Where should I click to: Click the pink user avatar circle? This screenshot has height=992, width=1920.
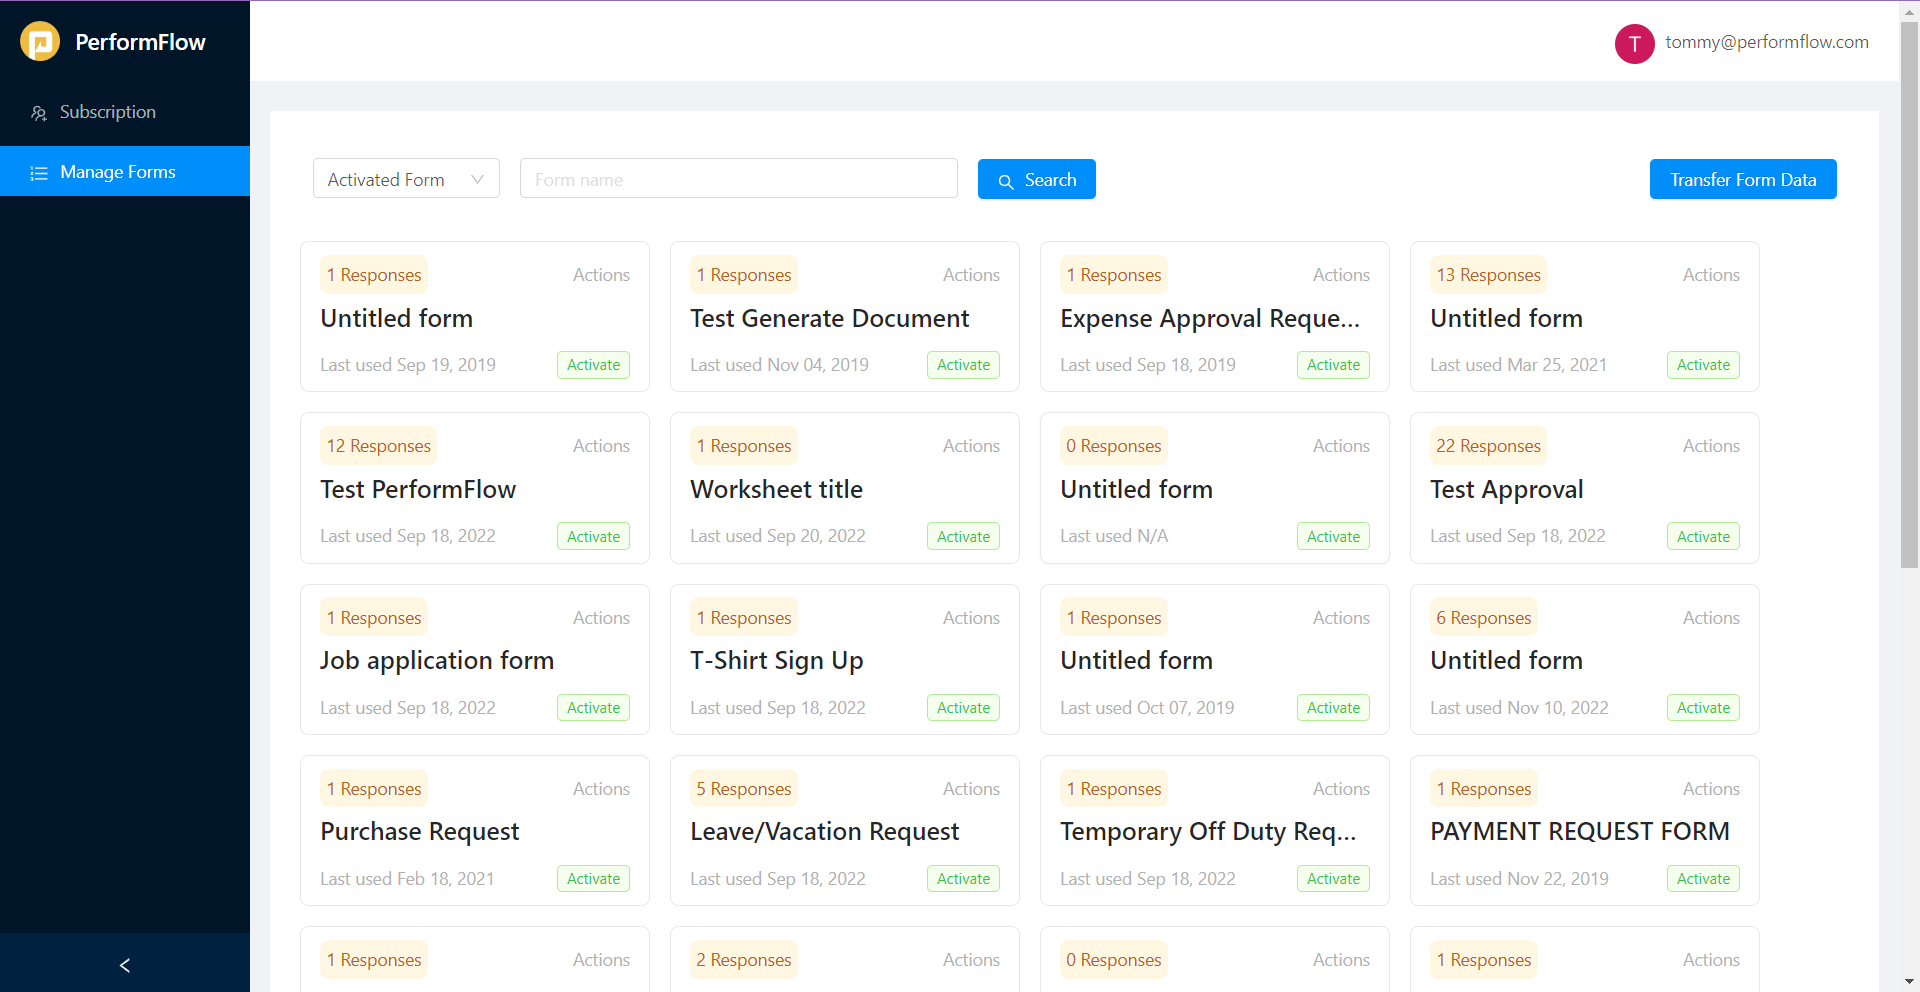(x=1634, y=44)
